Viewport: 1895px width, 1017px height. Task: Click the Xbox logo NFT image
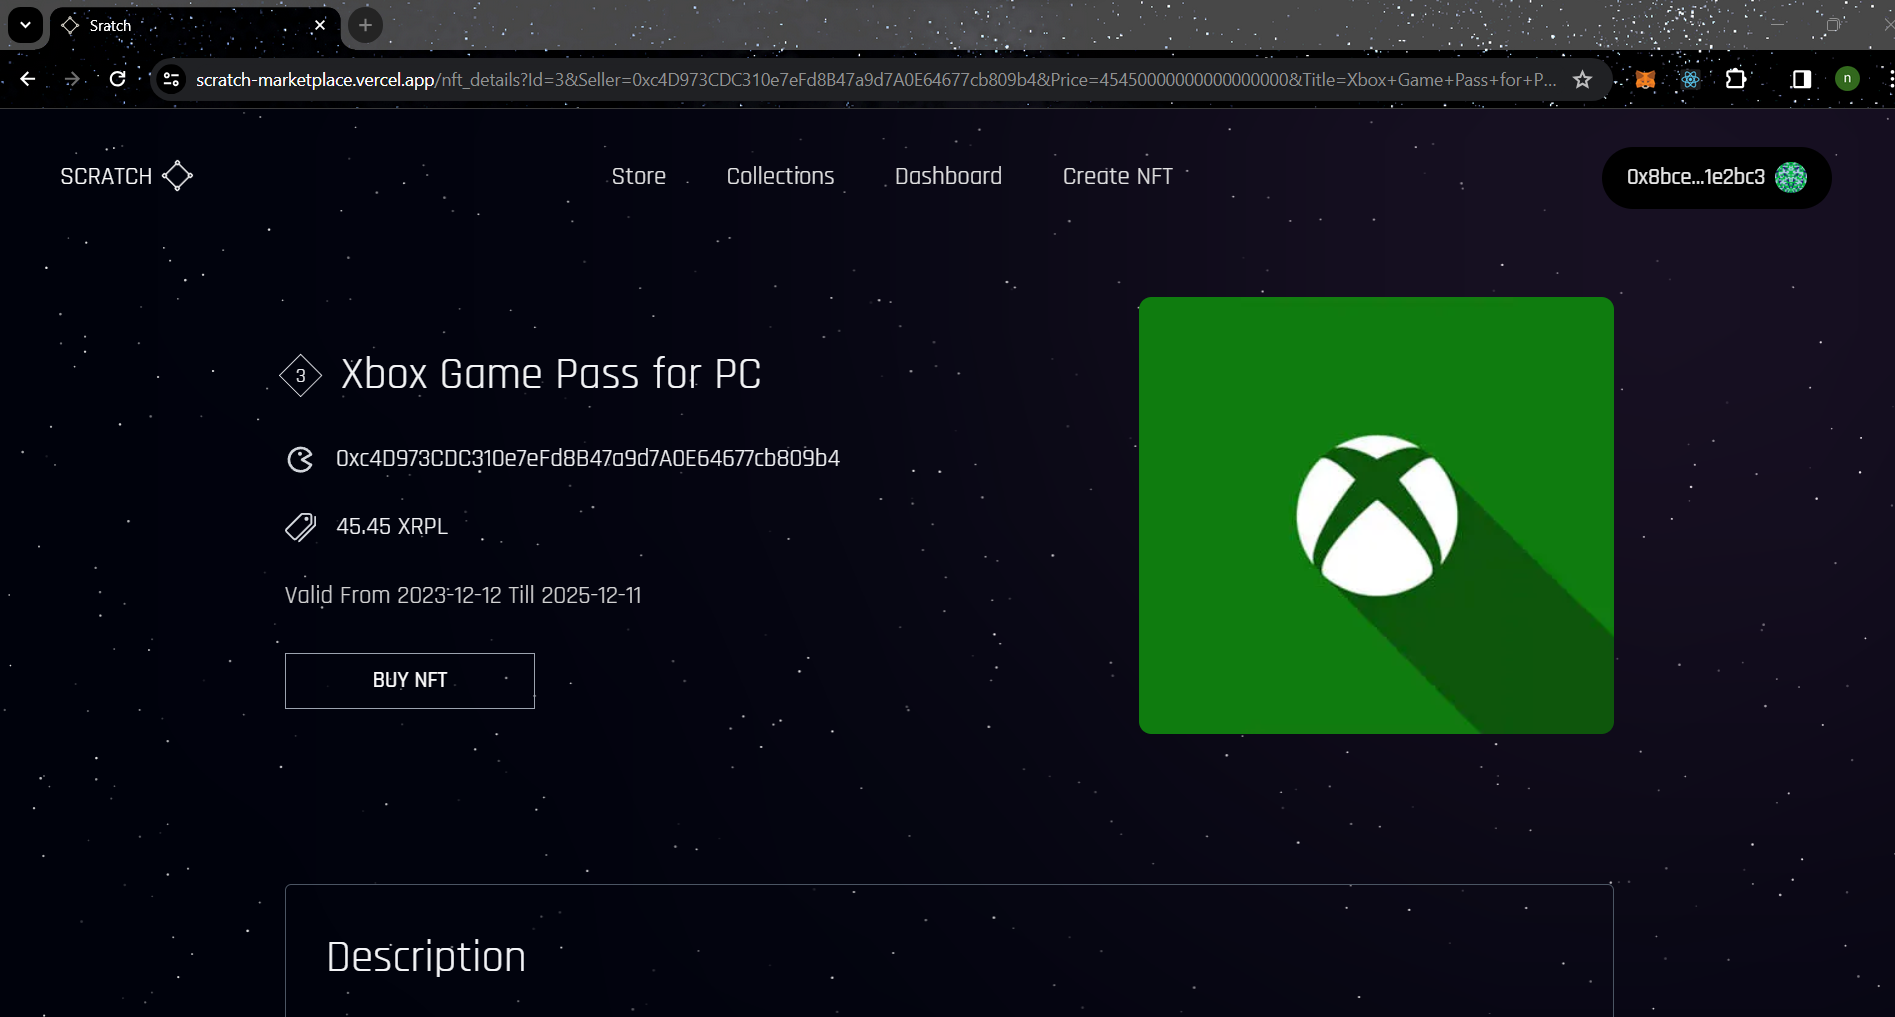[1376, 515]
